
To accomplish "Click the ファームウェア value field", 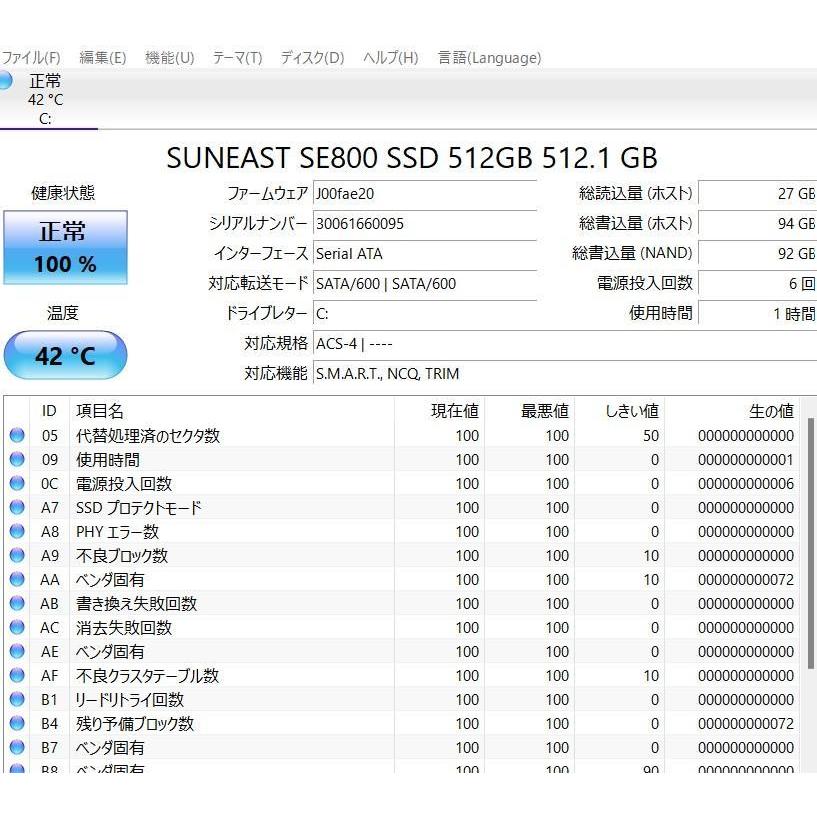I will coord(420,192).
